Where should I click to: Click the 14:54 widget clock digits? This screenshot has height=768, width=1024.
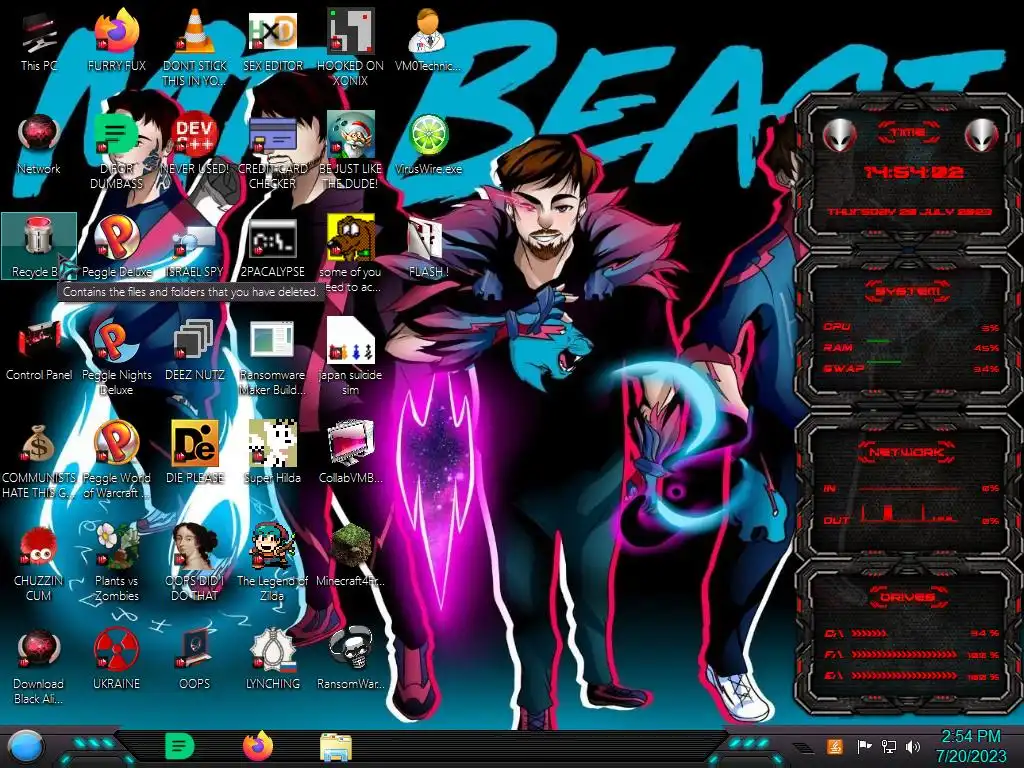coord(913,172)
